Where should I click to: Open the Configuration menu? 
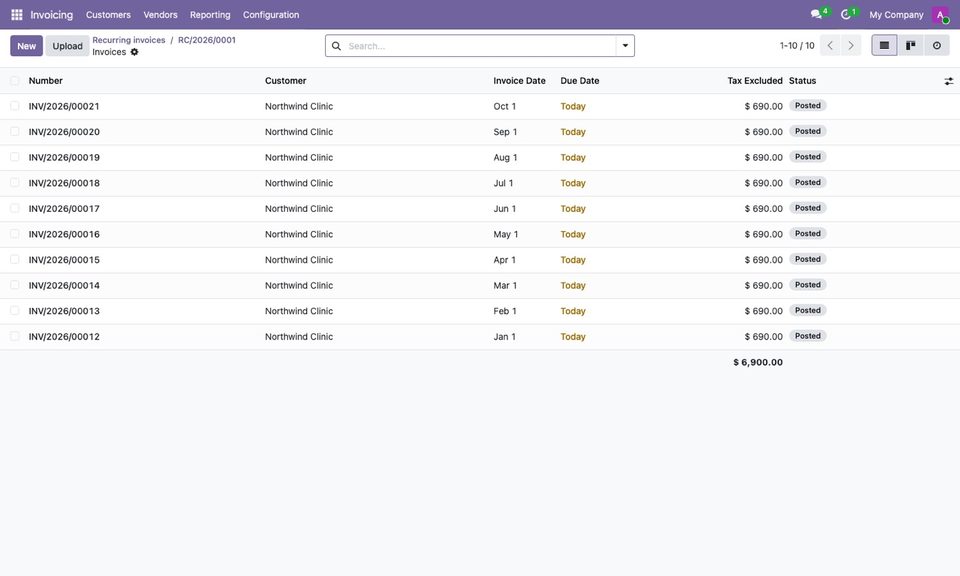tap(271, 15)
